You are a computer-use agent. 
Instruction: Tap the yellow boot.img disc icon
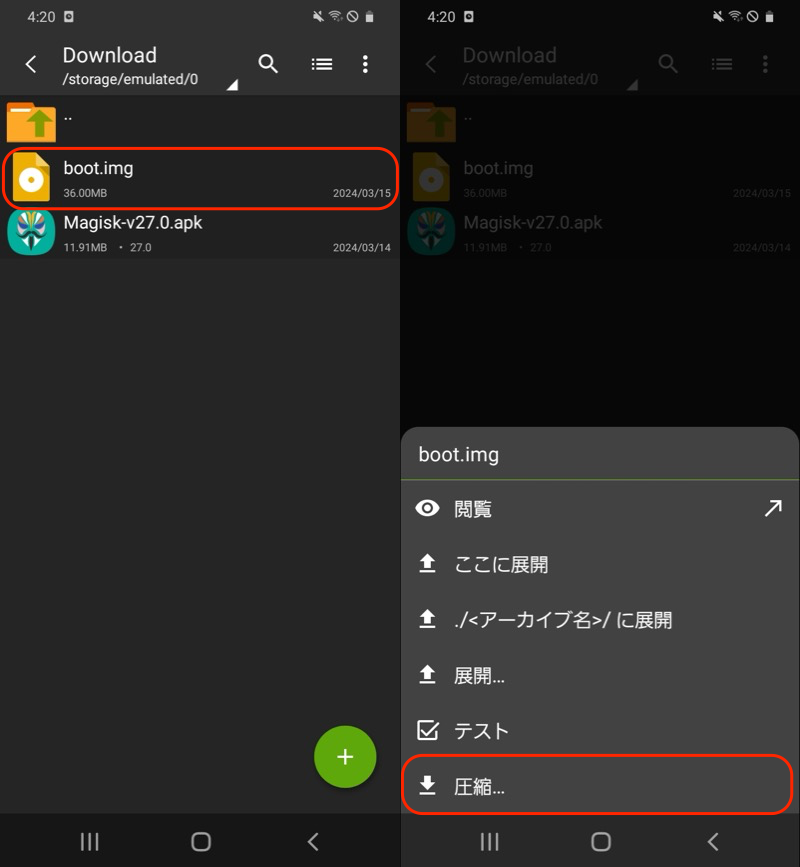point(31,178)
